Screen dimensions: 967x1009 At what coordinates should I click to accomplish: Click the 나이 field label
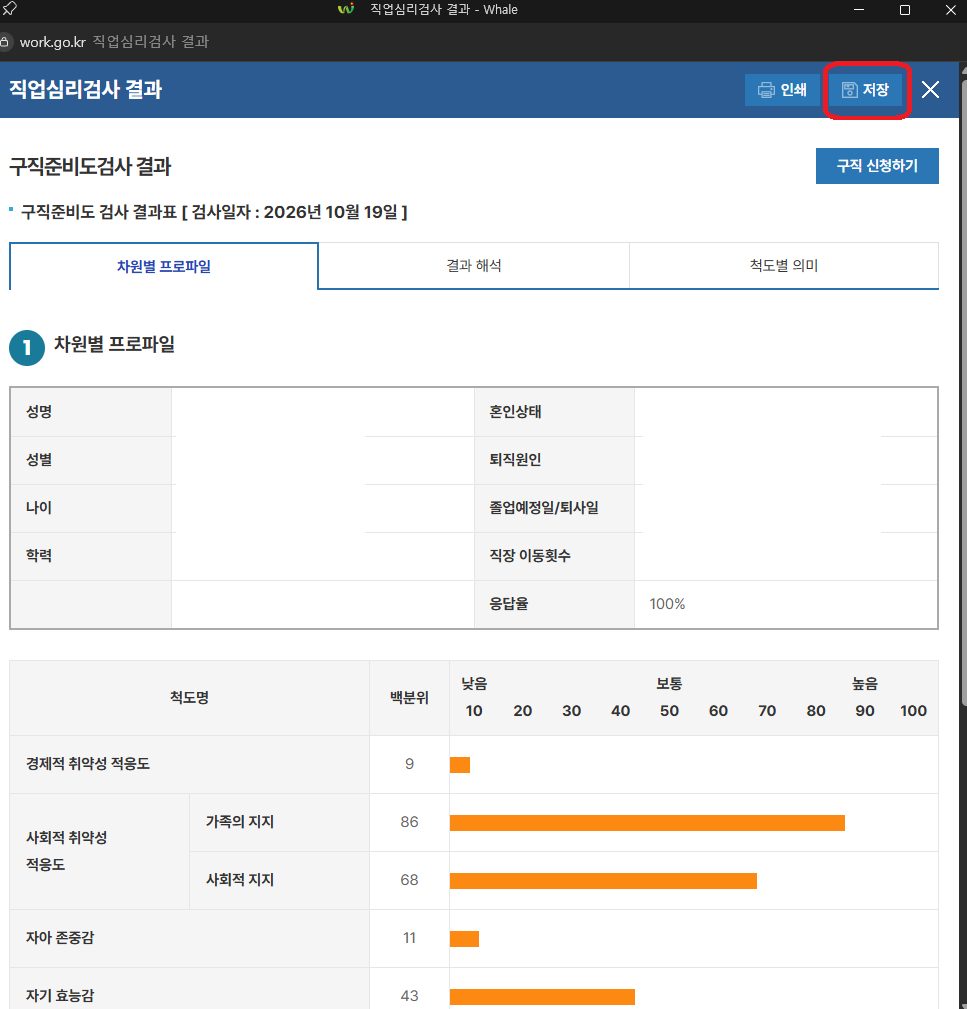click(x=39, y=508)
